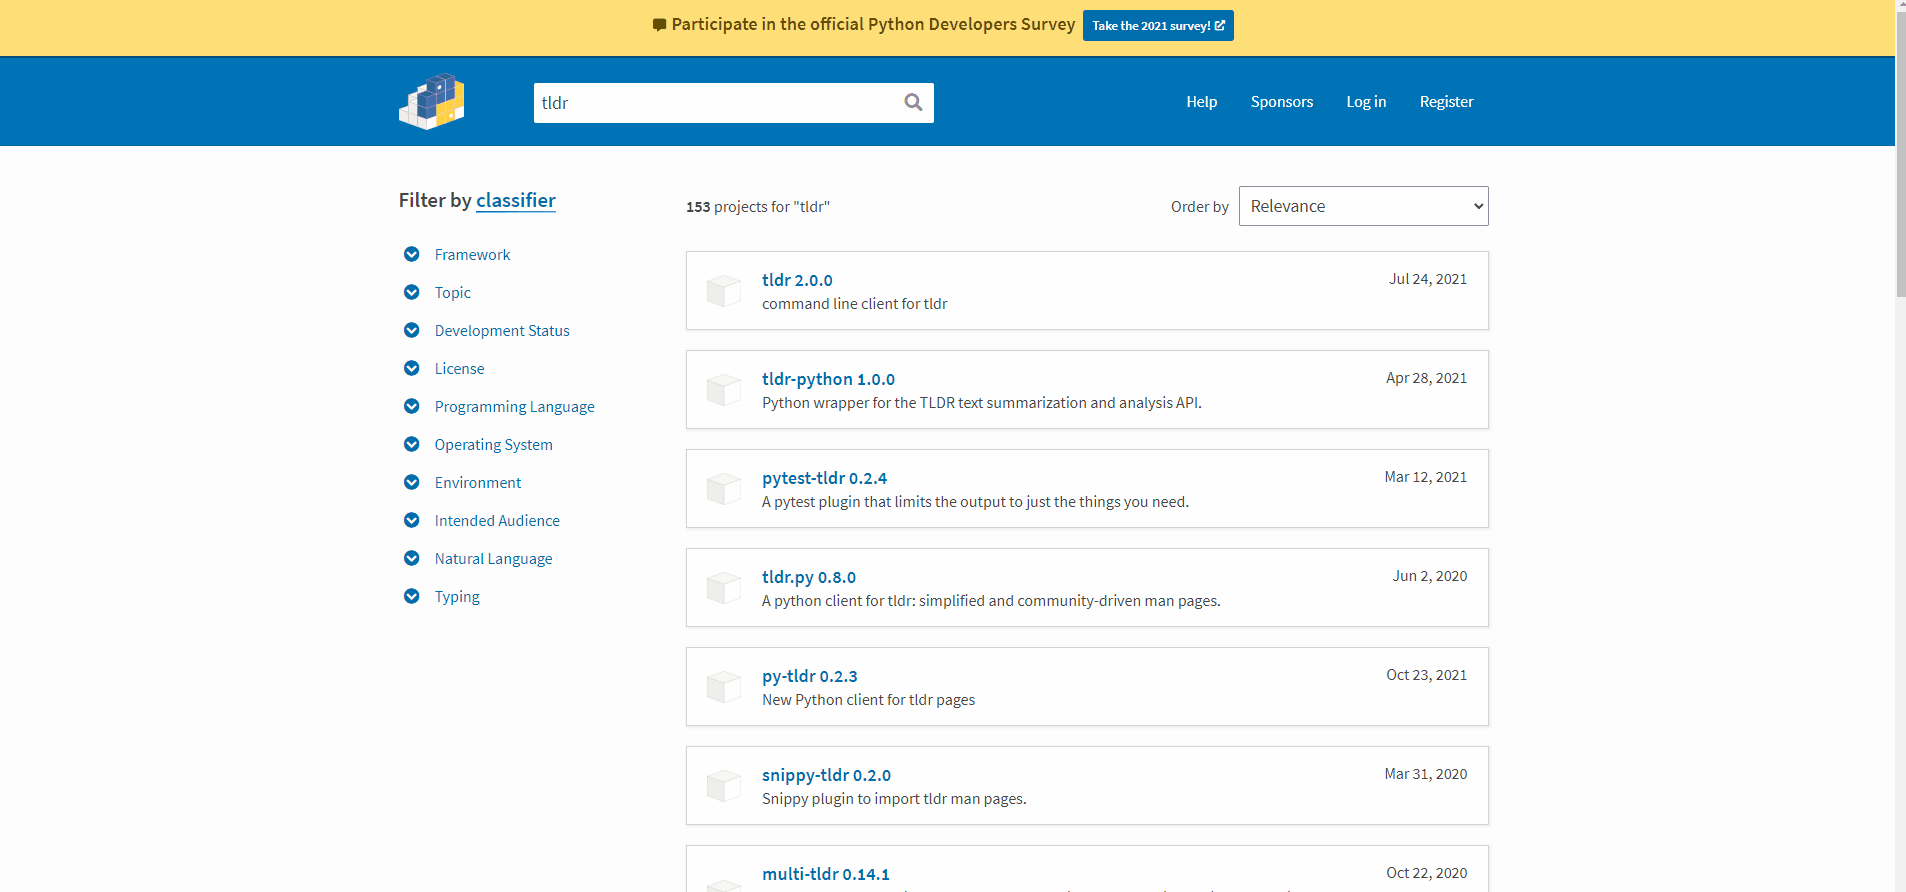Viewport: 1906px width, 892px height.
Task: Click '153 projects for "tldr"' result count
Action: (x=758, y=207)
